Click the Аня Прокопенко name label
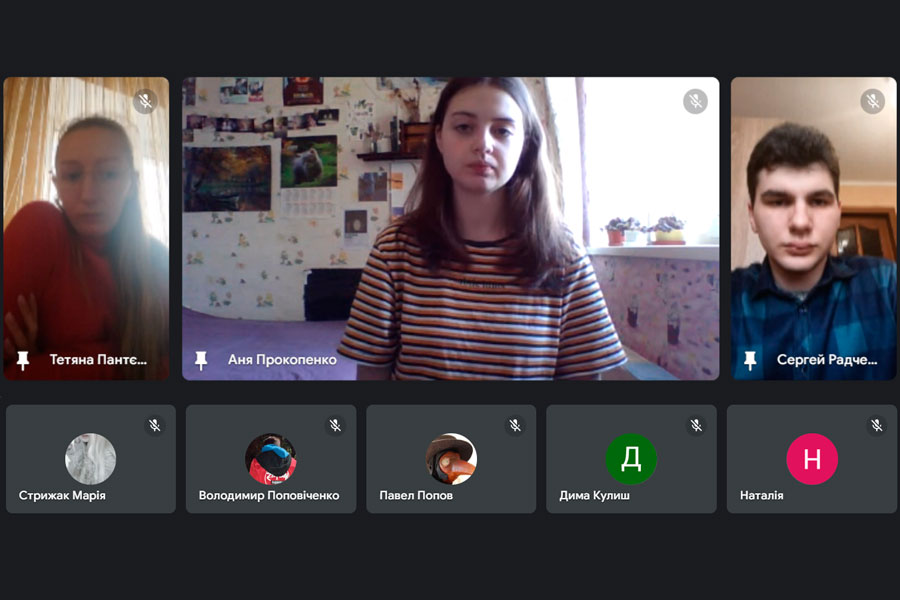The width and height of the screenshot is (900, 600). (x=282, y=360)
